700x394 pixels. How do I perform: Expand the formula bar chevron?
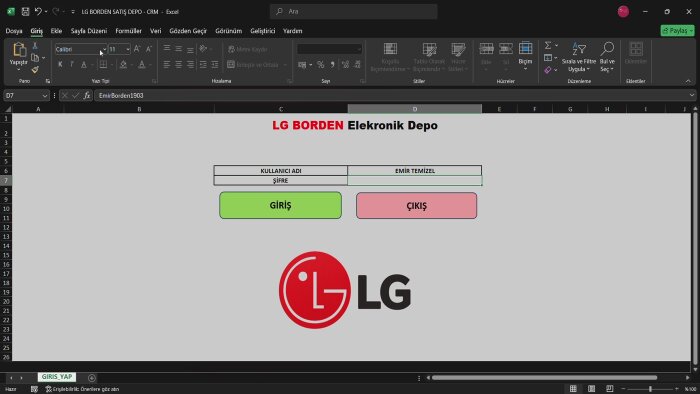pos(692,95)
